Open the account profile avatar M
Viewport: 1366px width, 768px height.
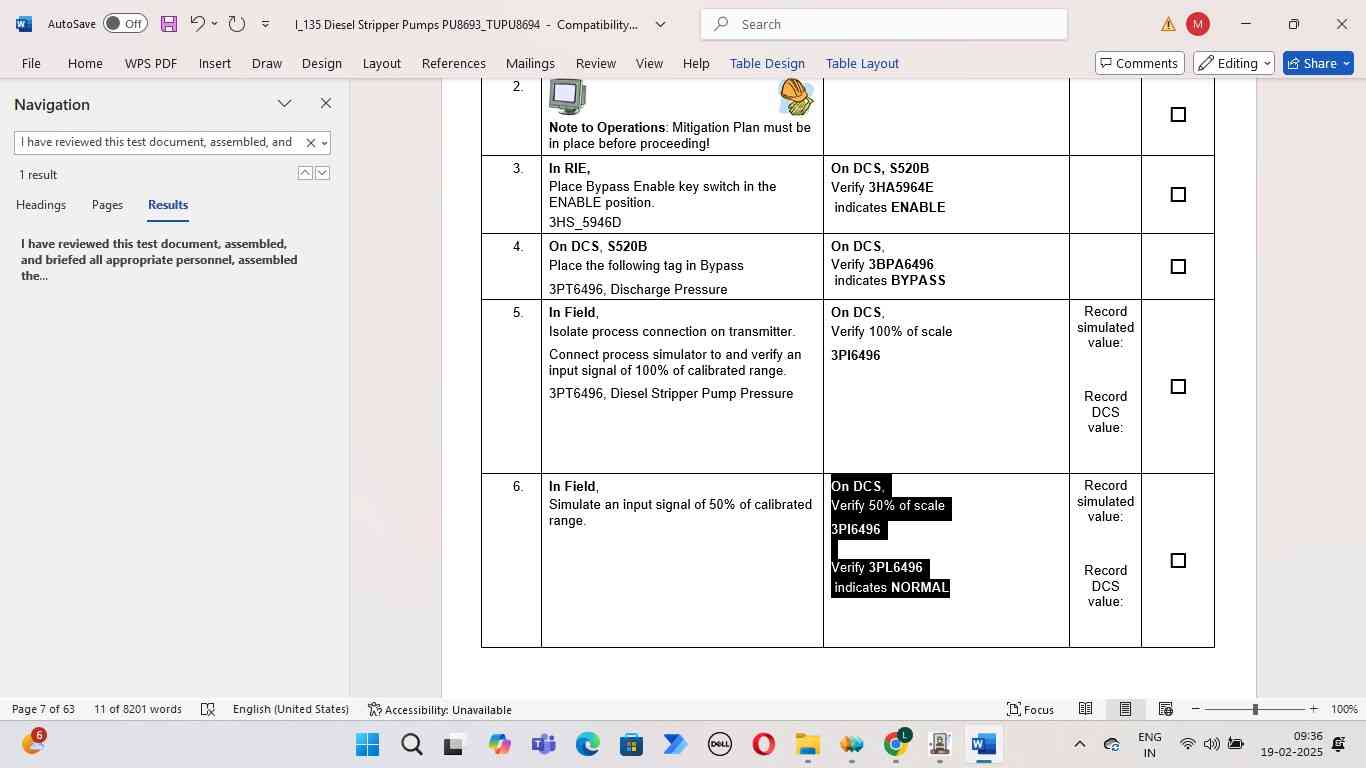coord(1197,24)
